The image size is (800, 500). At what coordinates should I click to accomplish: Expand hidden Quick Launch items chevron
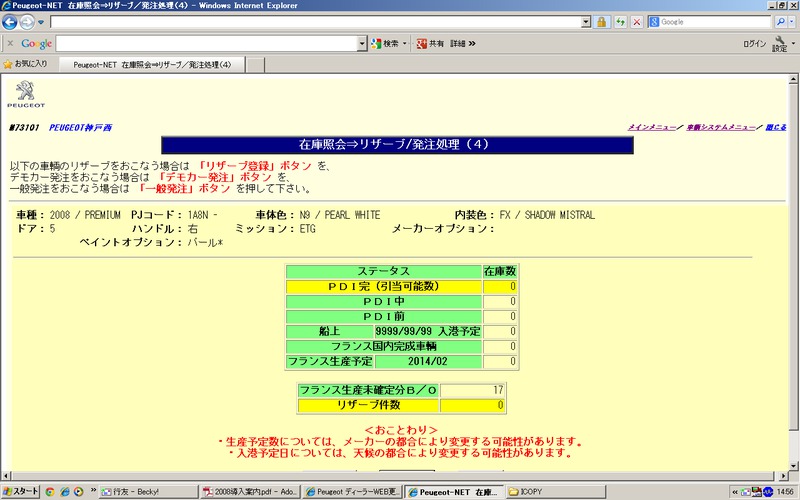93,490
